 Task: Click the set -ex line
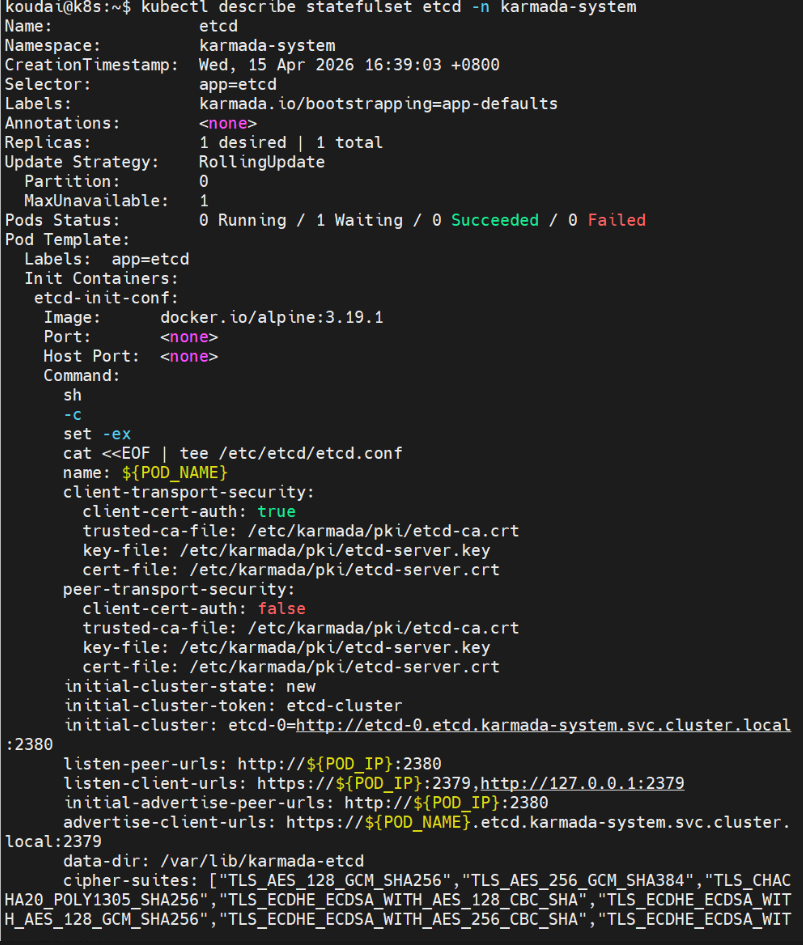tap(97, 434)
